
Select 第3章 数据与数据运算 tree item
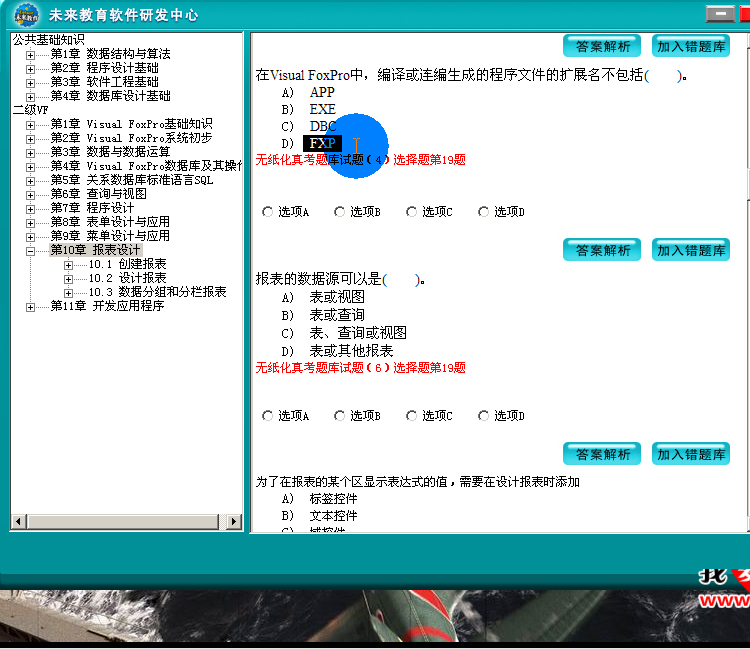(110, 152)
